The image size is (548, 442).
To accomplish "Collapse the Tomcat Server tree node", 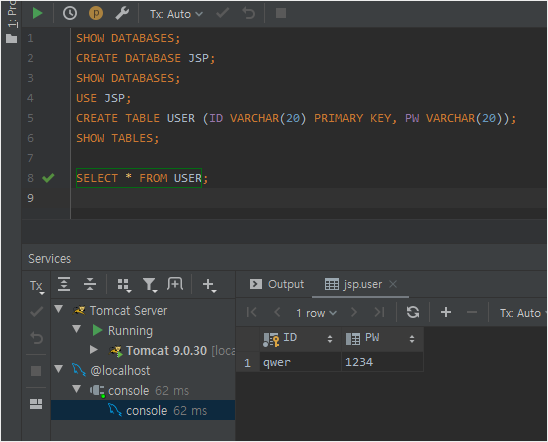I will coord(59,309).
